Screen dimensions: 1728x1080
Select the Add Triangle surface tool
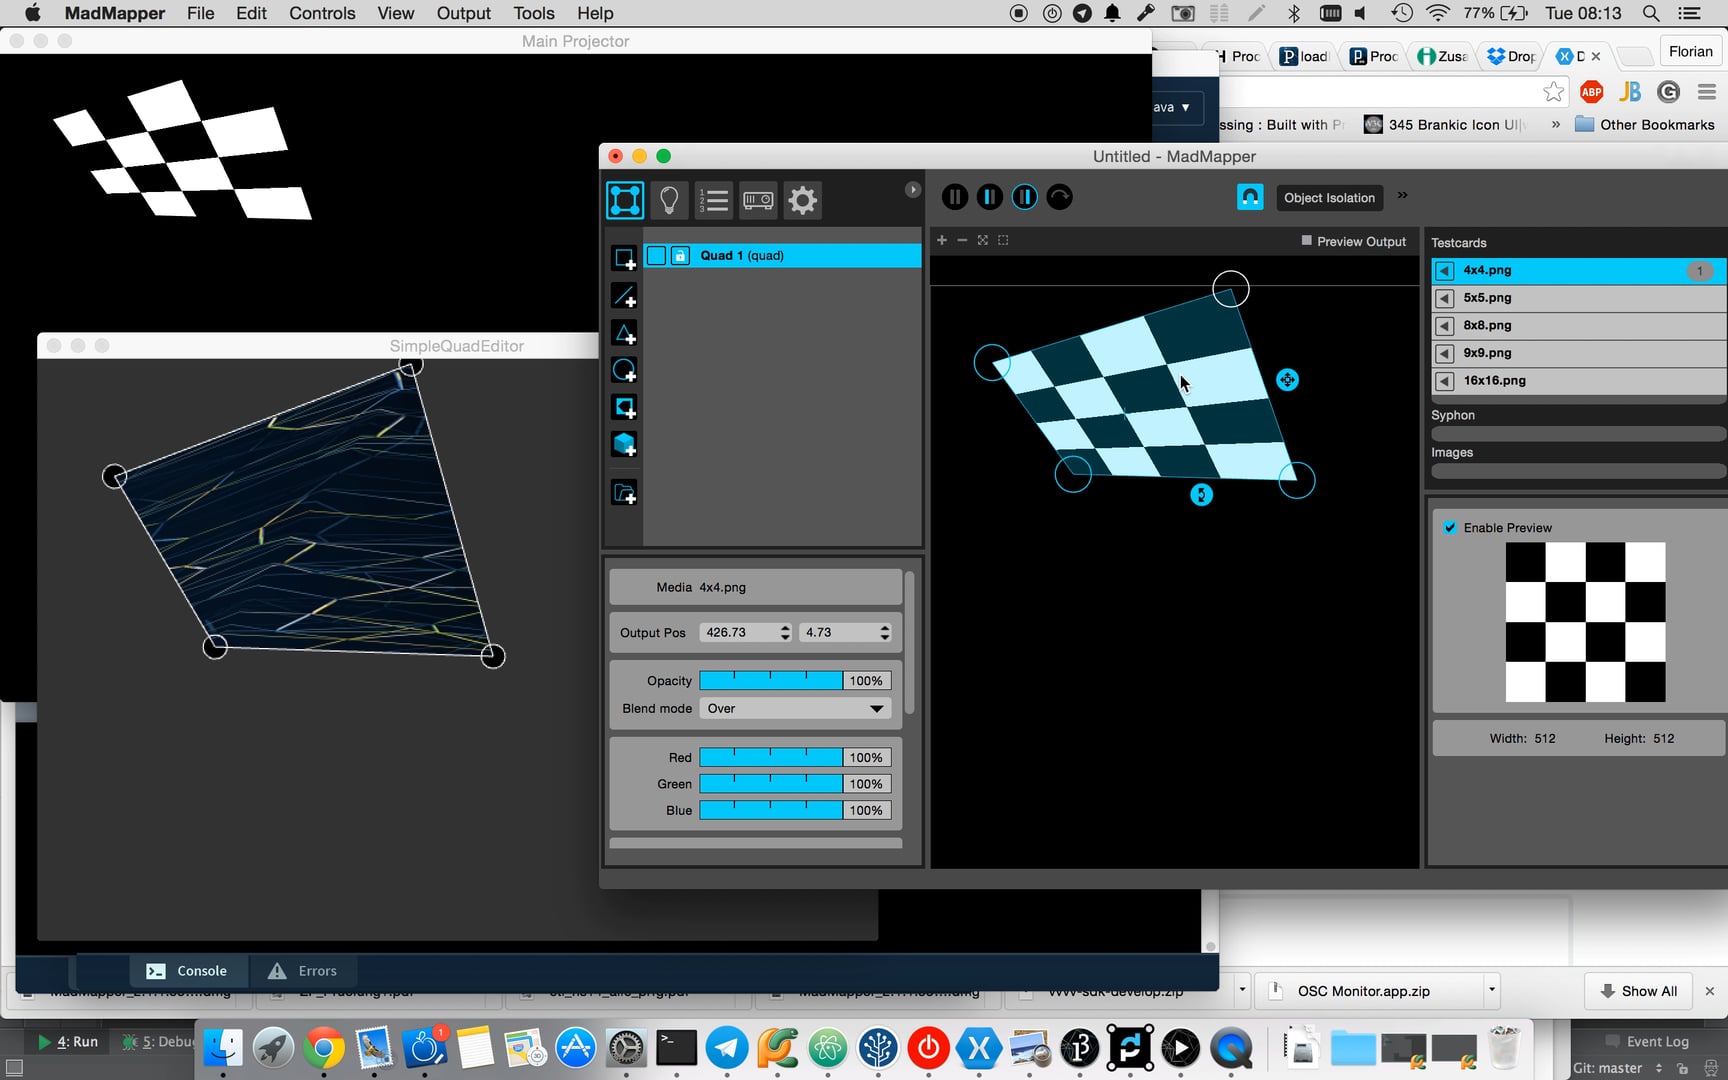pos(625,333)
